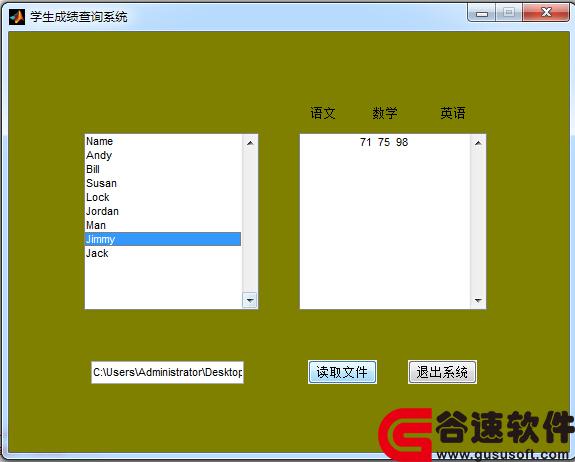Select Lock in the student list

point(163,197)
